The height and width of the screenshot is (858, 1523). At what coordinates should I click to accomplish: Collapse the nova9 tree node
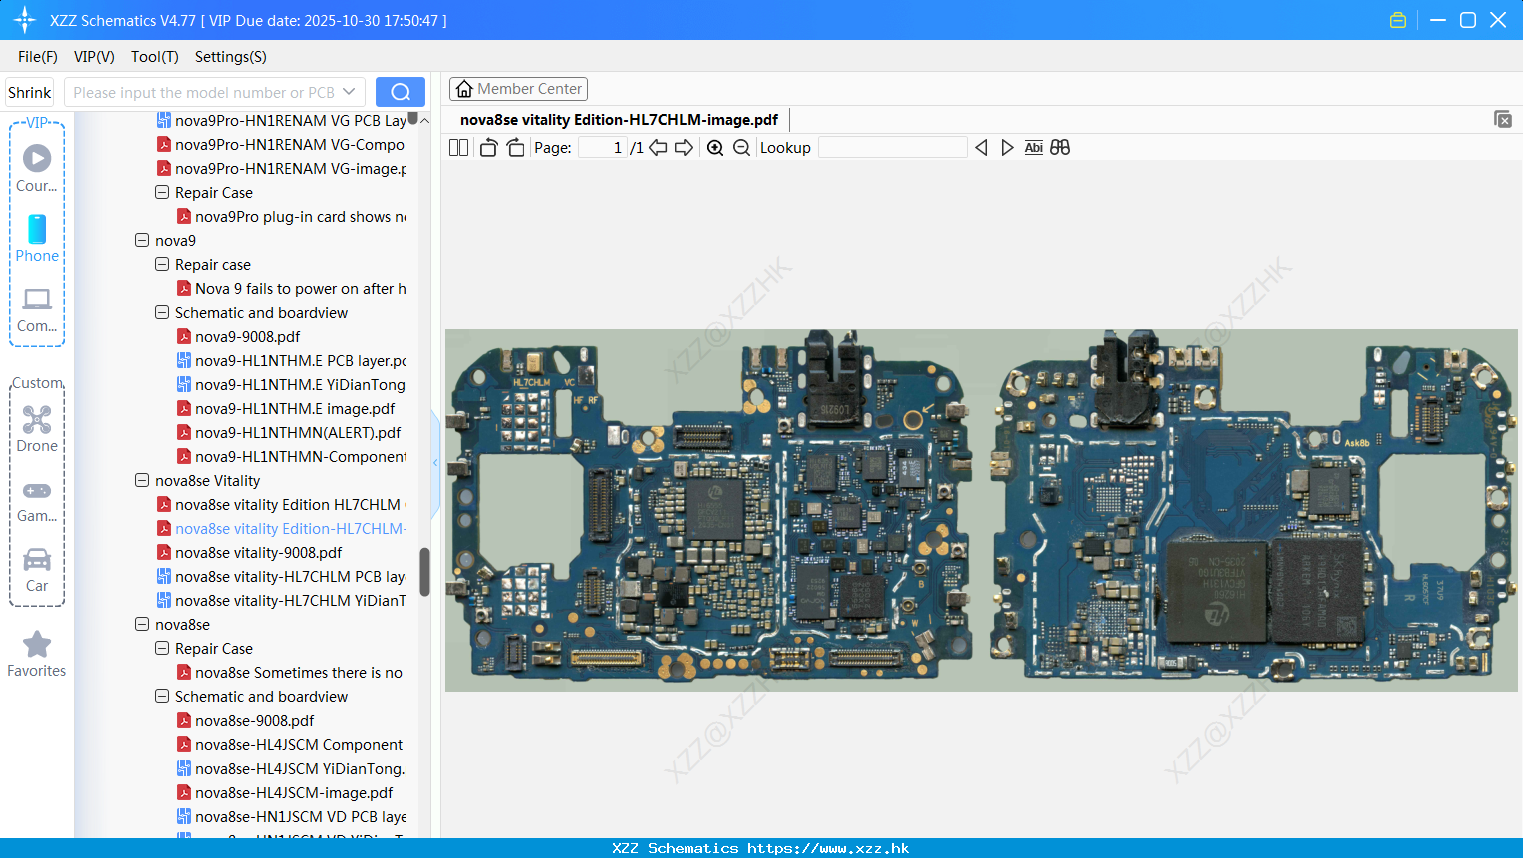142,241
